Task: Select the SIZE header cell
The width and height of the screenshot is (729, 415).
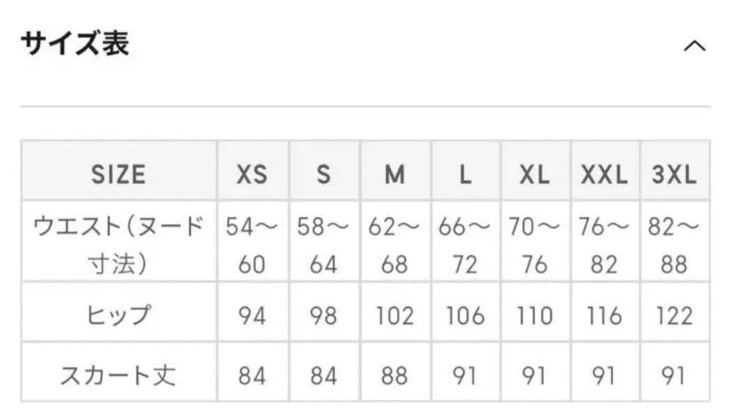Action: [119, 174]
